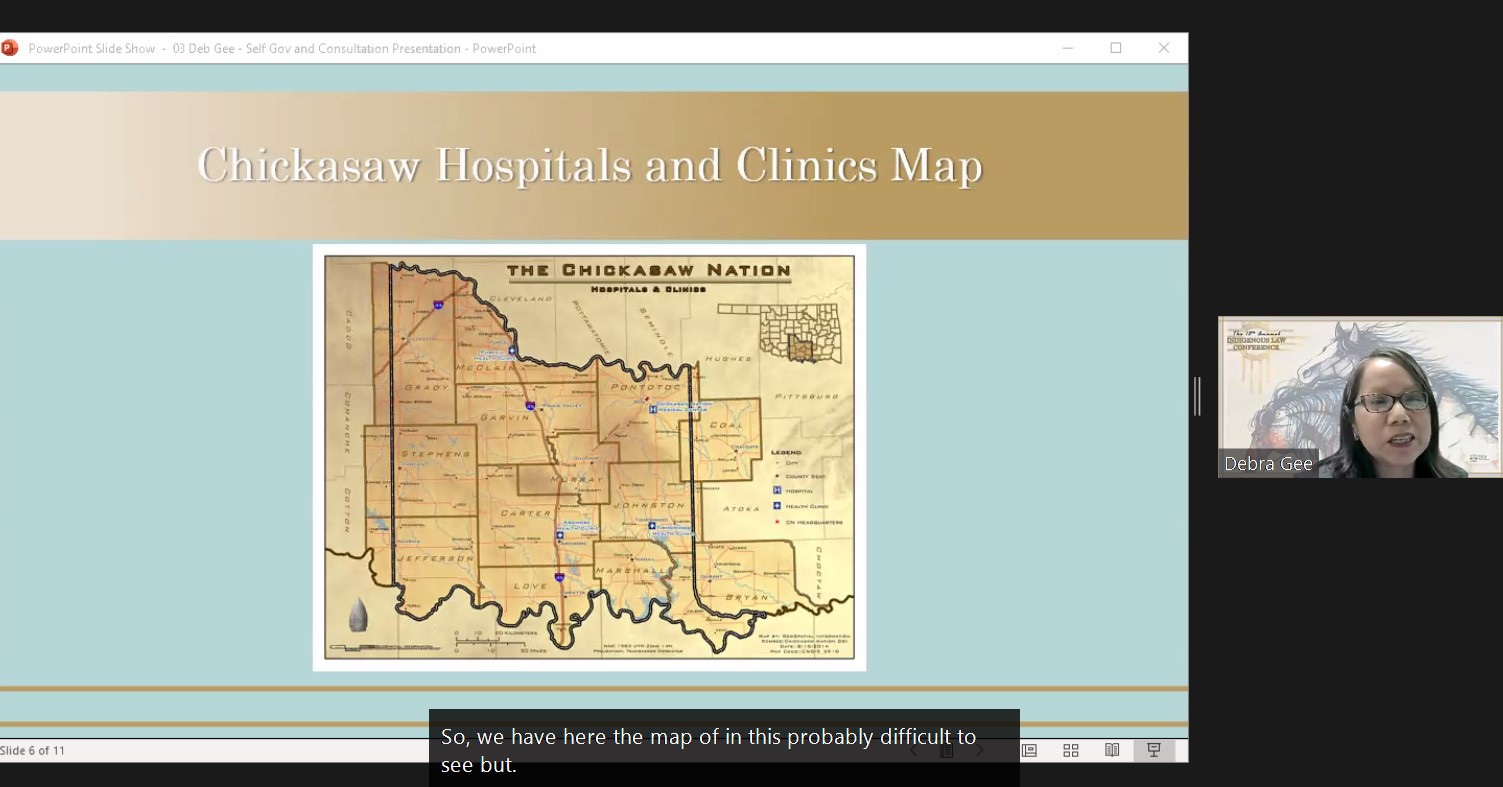Advance to next slide using right arrow

click(980, 750)
